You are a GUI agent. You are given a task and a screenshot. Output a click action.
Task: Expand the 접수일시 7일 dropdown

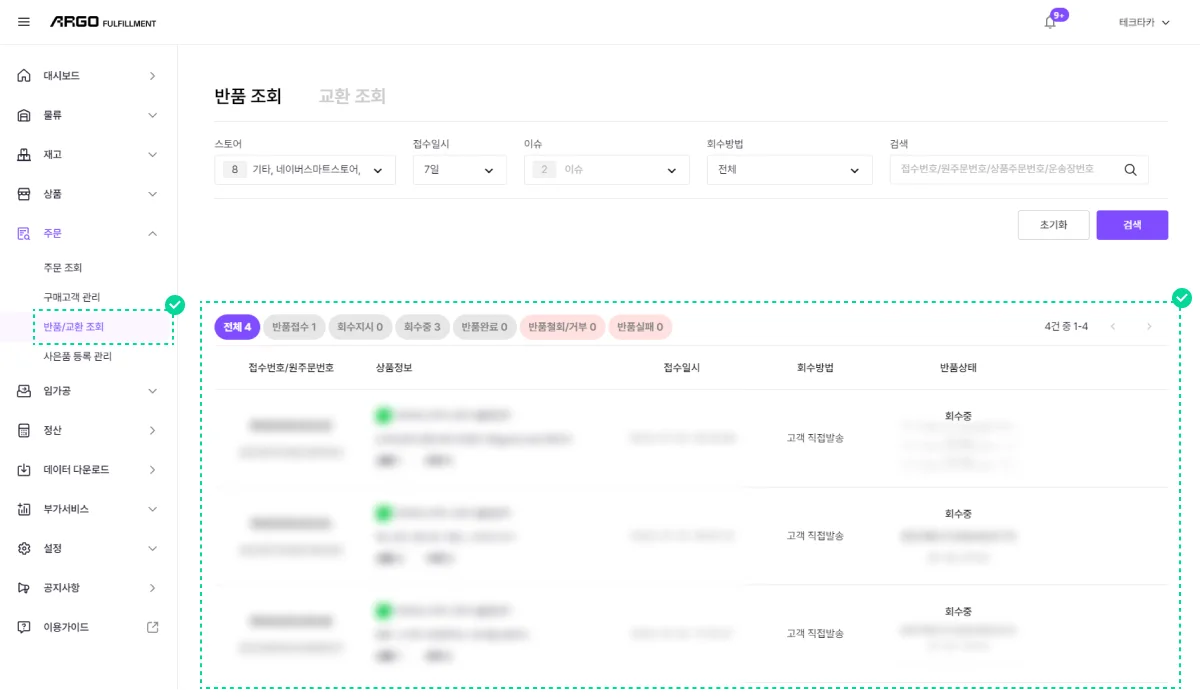[459, 169]
